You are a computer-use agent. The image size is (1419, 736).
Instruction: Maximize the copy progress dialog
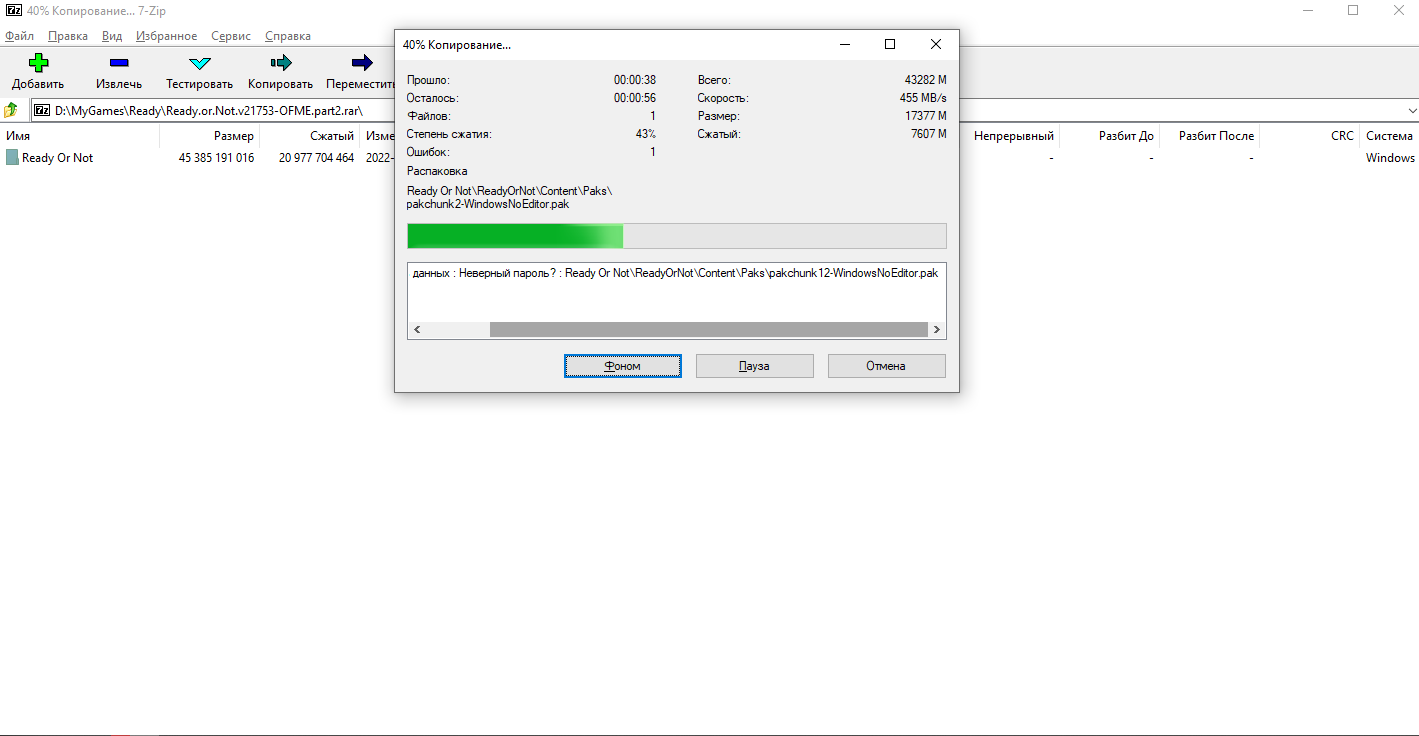coord(890,44)
